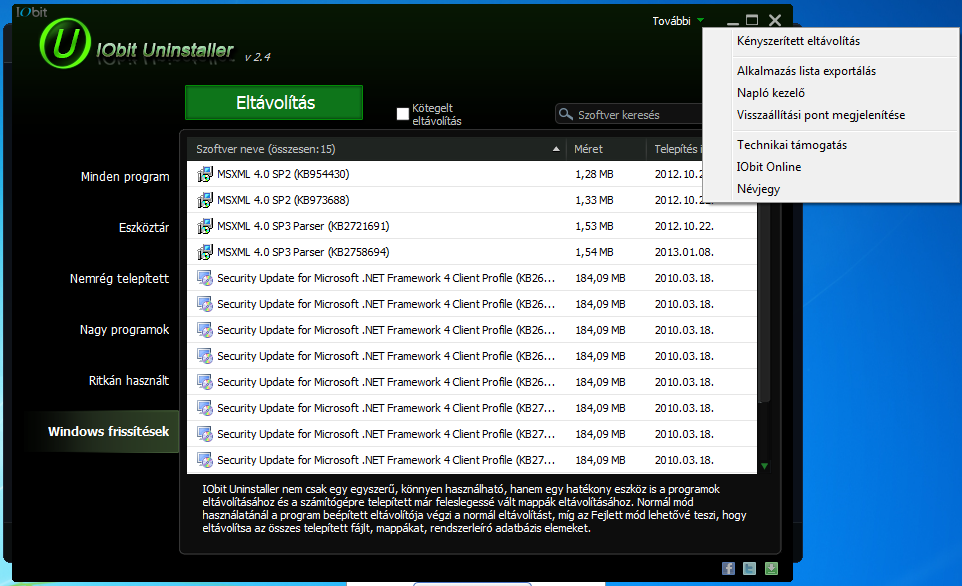962x586 pixels.
Task: Select row MSXML 4.0 SP3 Parser (KB2758694)
Action: [x=472, y=252]
